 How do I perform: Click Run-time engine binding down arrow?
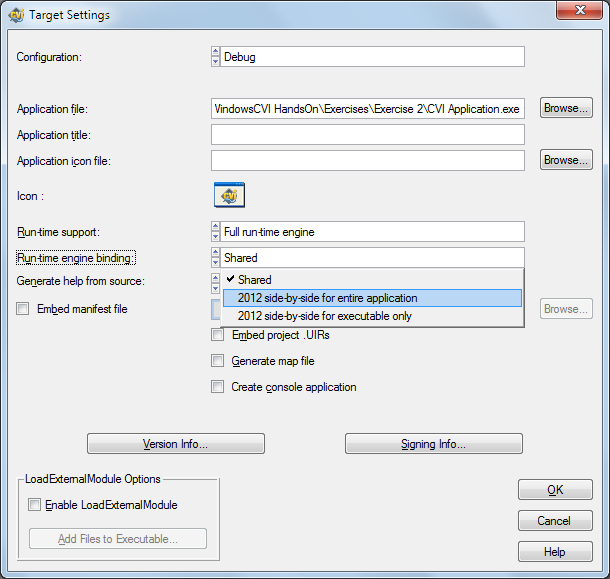(216, 262)
